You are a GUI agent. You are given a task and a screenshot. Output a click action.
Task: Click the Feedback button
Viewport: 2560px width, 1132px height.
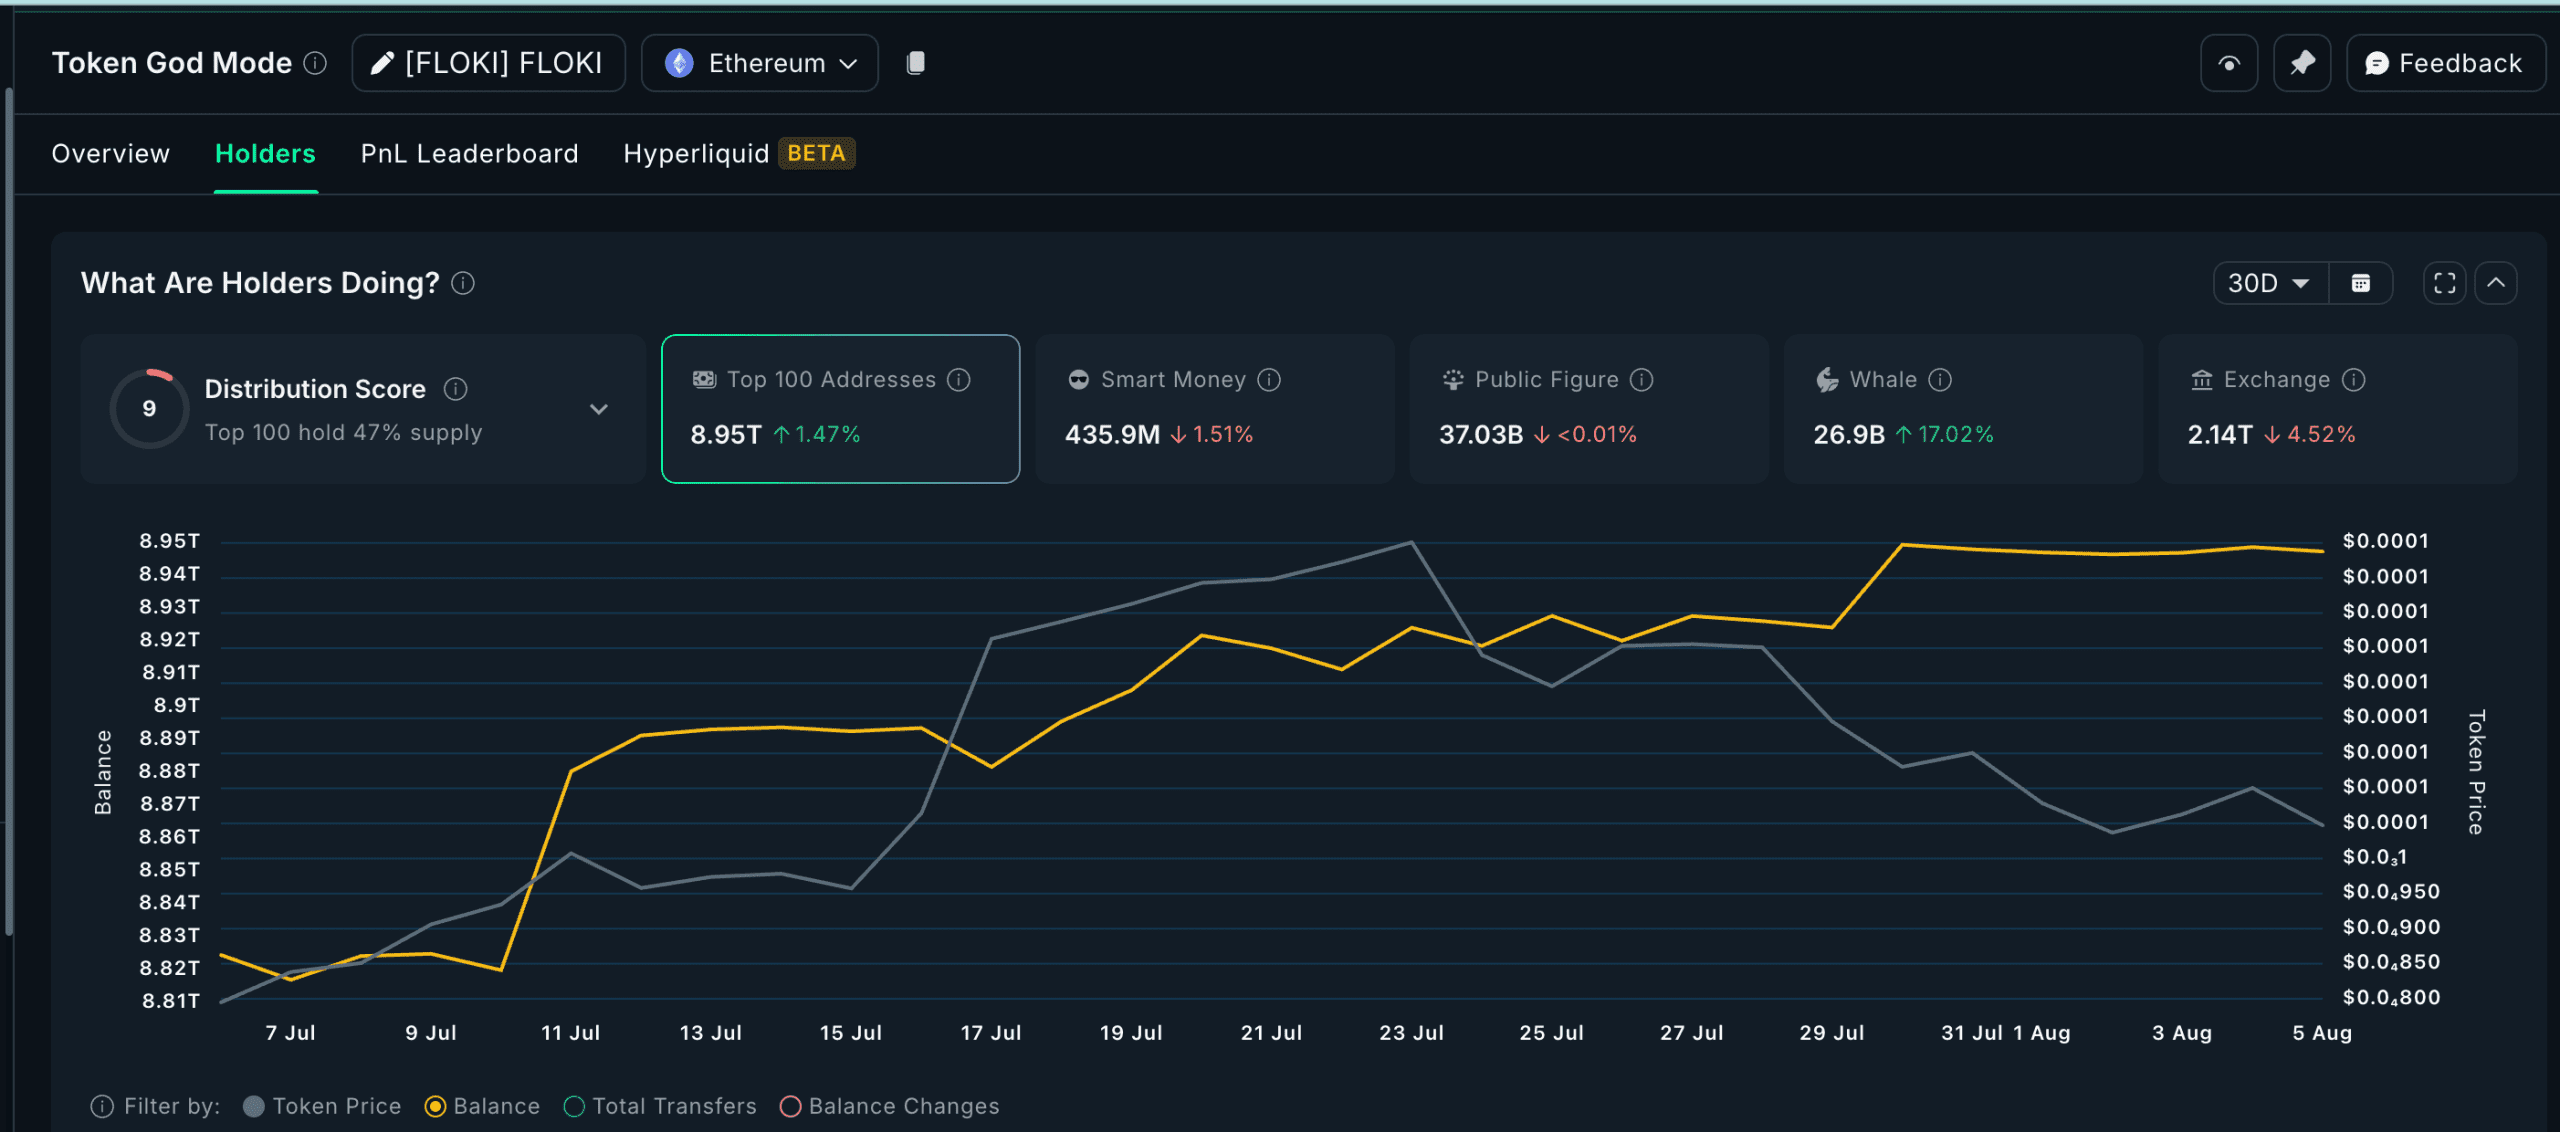(x=2444, y=63)
